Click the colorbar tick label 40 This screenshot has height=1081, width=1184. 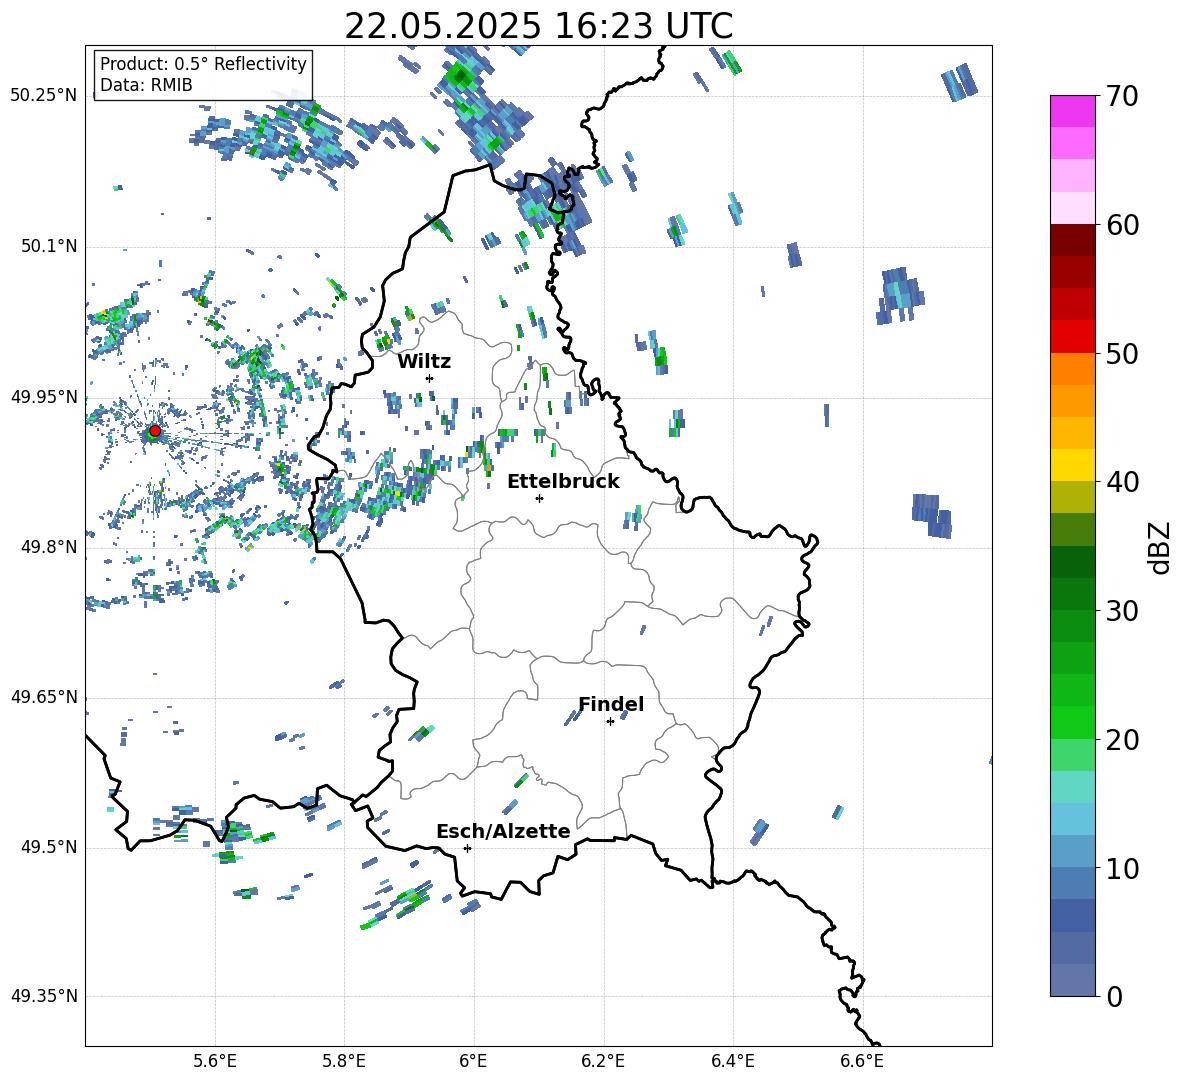[x=1122, y=482]
